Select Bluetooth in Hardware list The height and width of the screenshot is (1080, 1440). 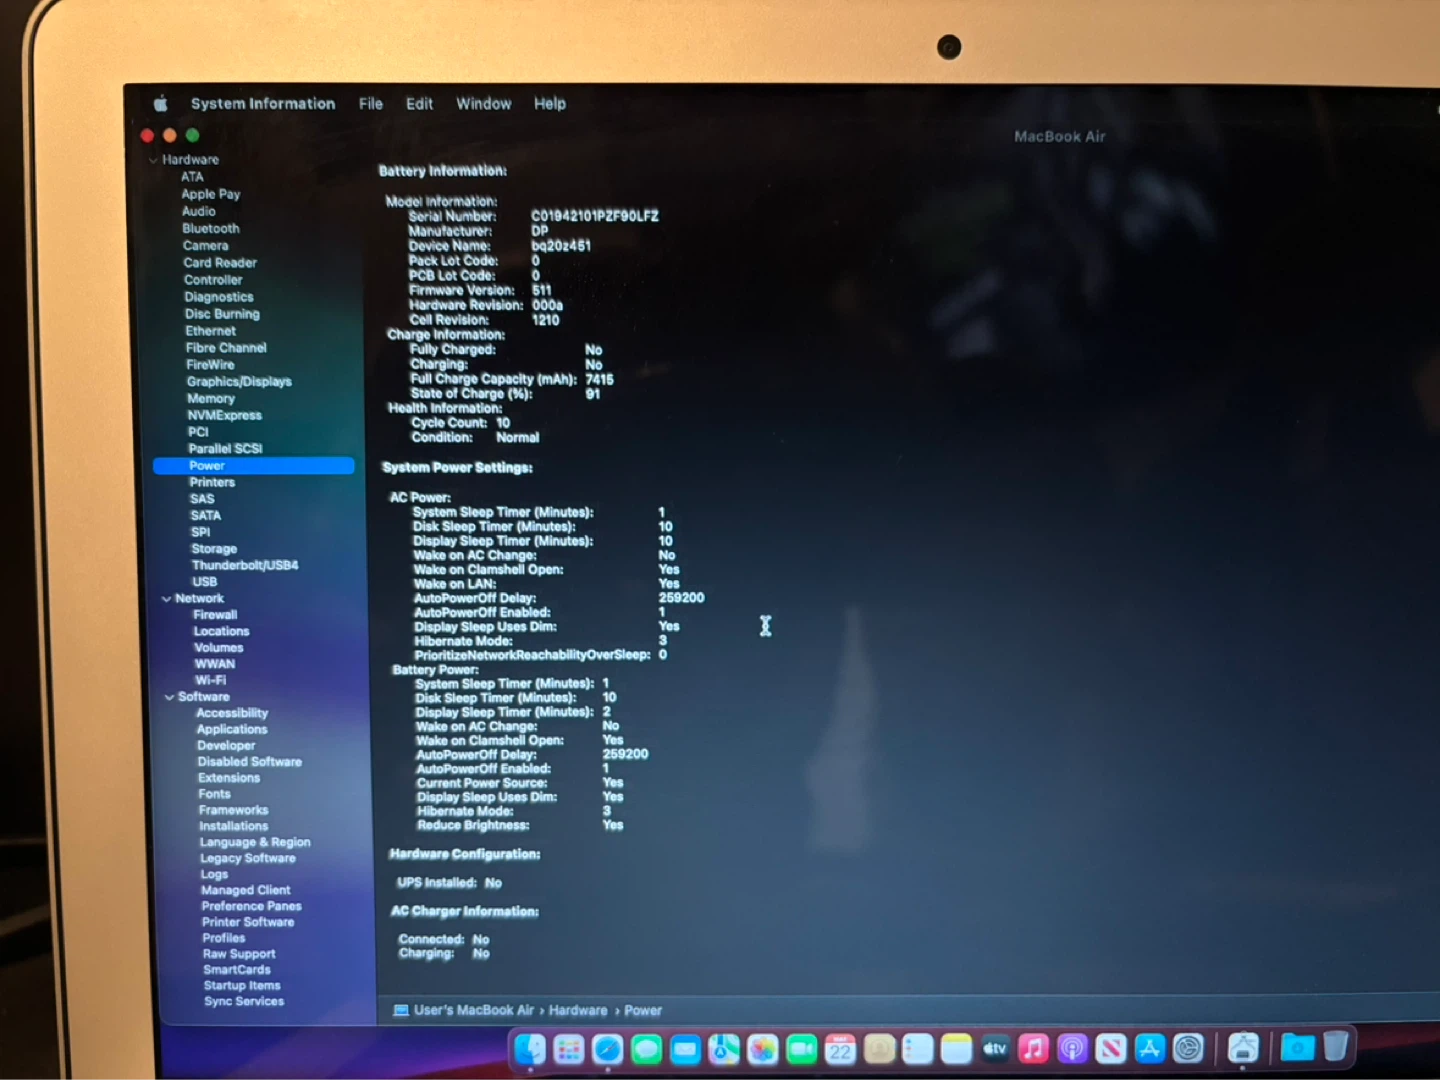pos(211,228)
